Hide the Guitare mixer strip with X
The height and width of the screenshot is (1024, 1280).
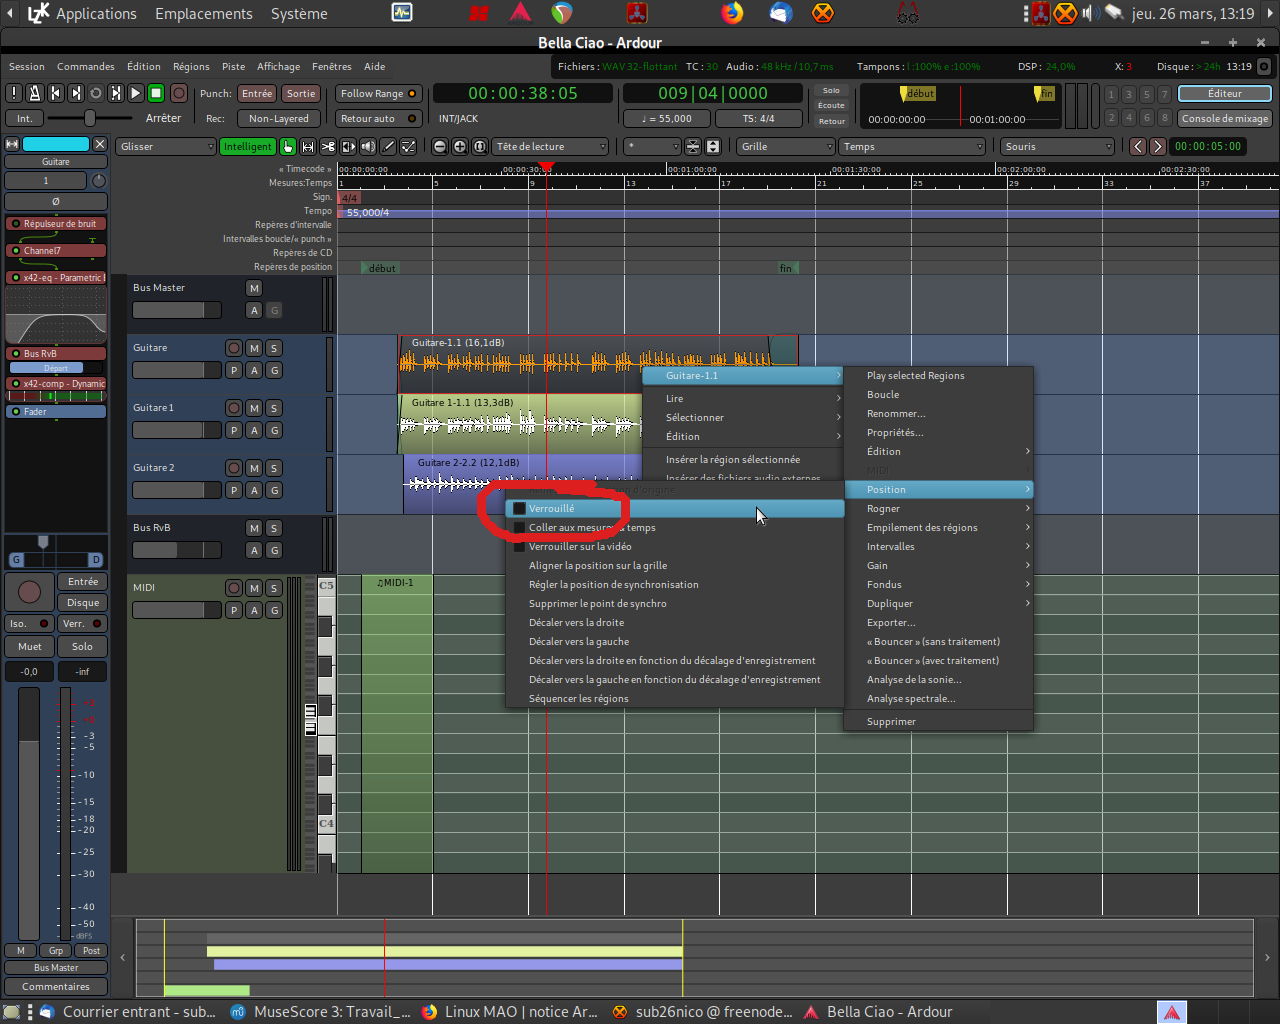[100, 144]
